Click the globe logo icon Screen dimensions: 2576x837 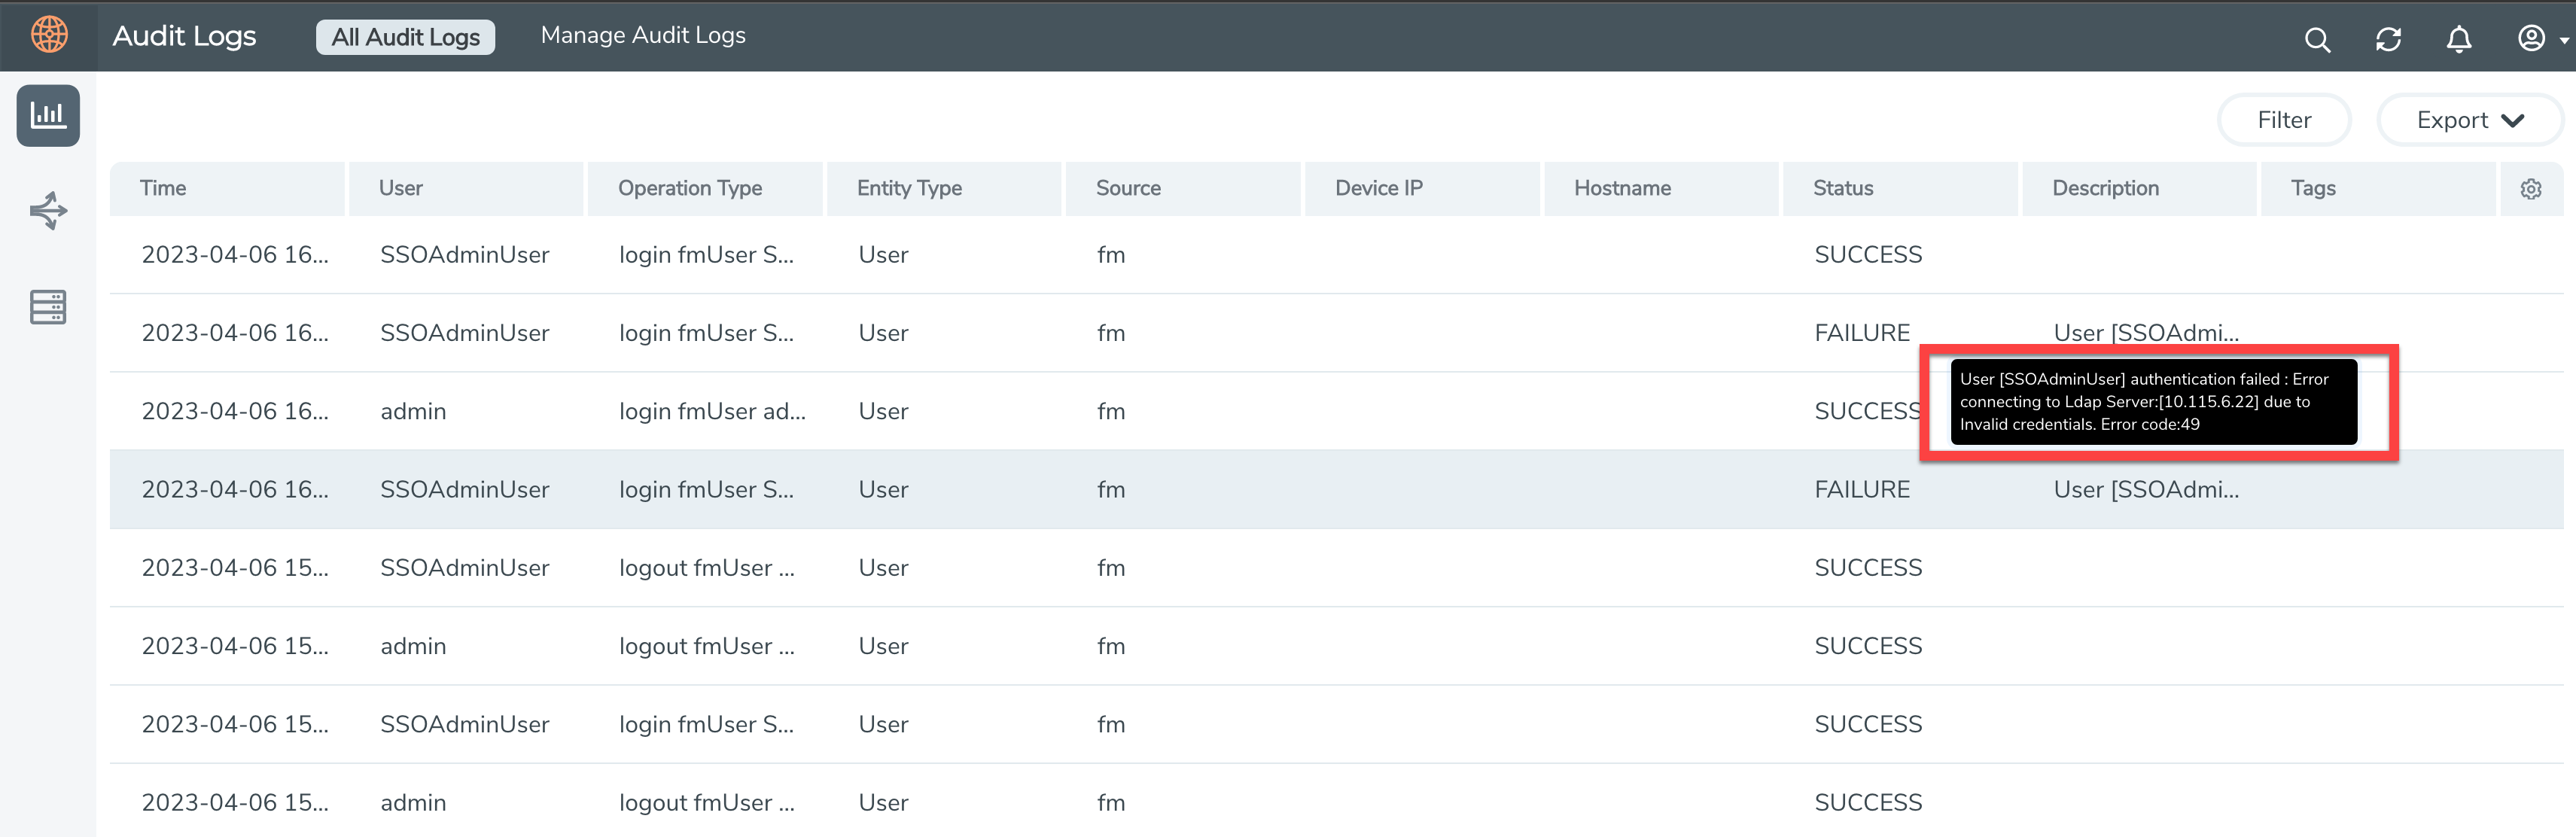49,35
